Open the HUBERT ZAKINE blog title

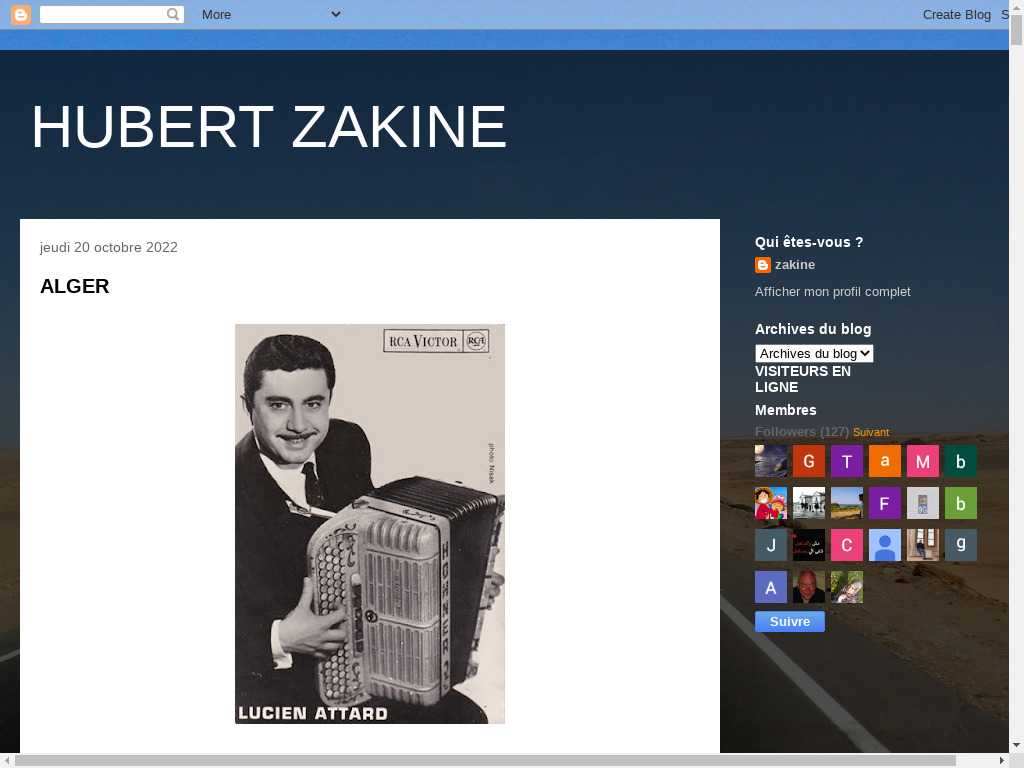pos(269,127)
